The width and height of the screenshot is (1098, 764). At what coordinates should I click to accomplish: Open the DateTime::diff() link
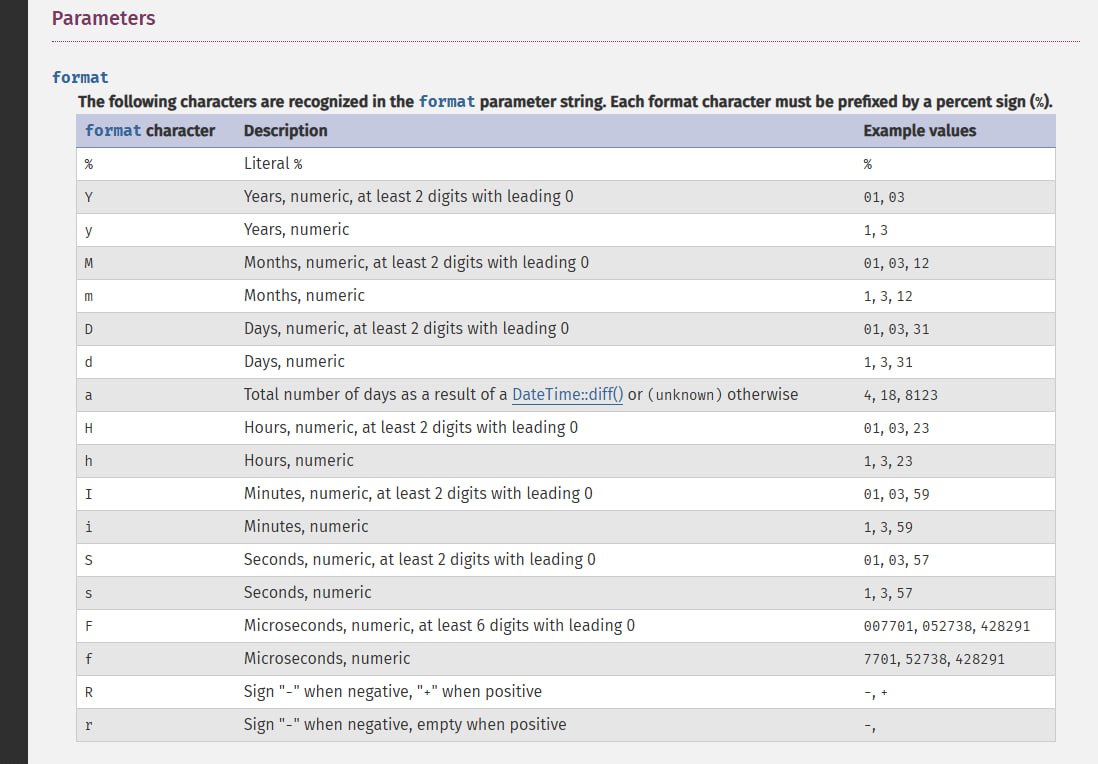[567, 394]
